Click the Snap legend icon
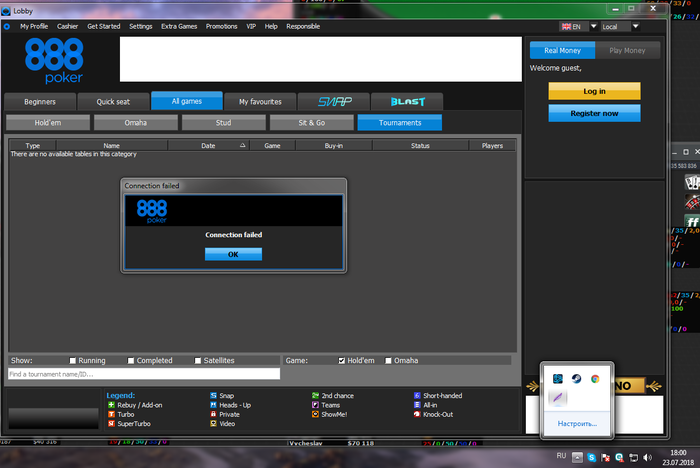The width and height of the screenshot is (700, 468). [x=213, y=396]
